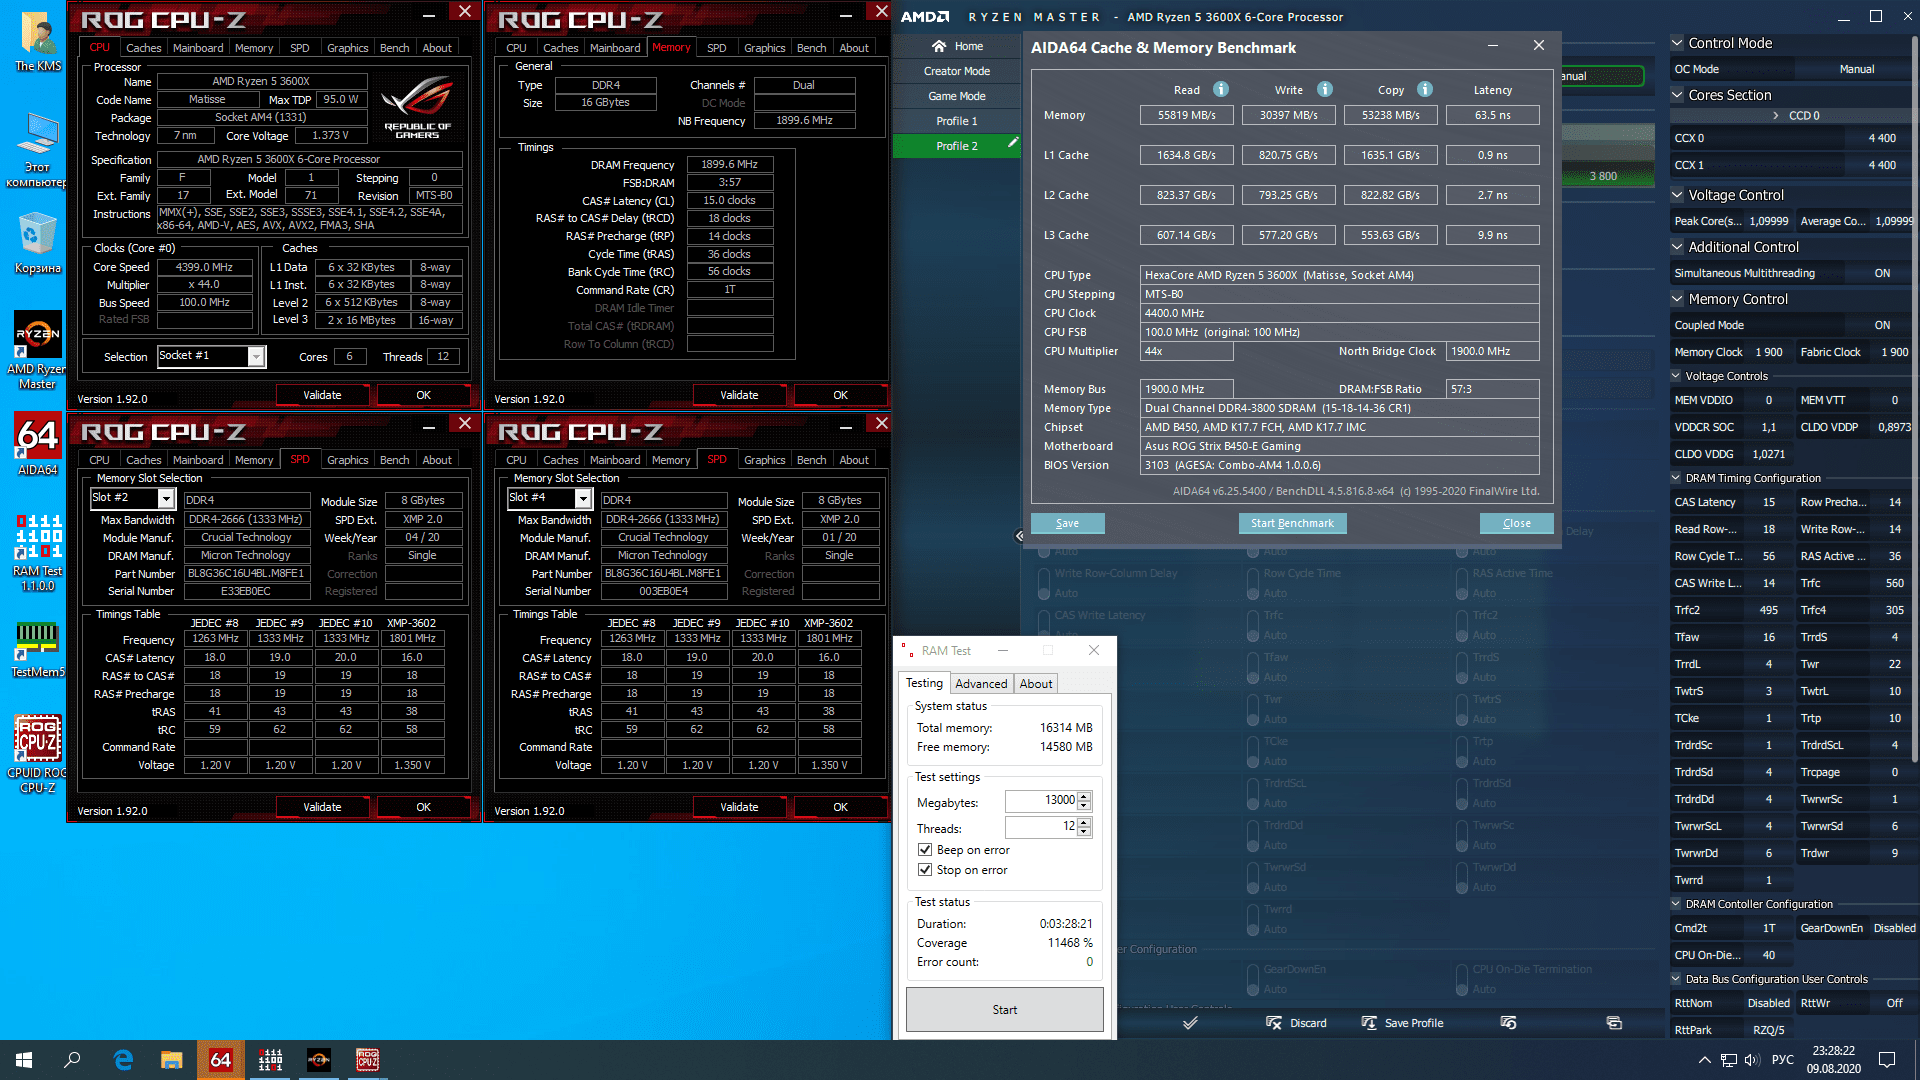Open the Slot #2 memory slot dropdown
This screenshot has width=1920, height=1080.
(x=166, y=498)
